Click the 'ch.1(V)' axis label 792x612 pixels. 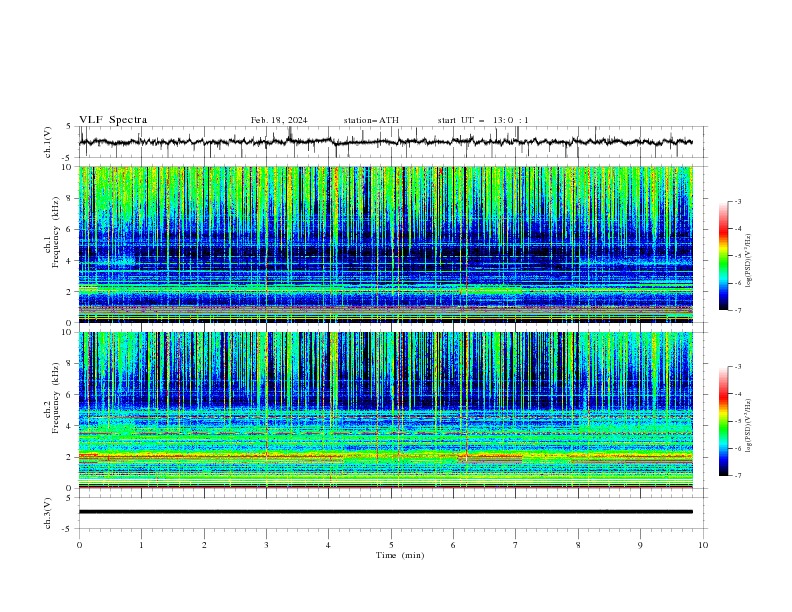(x=48, y=142)
